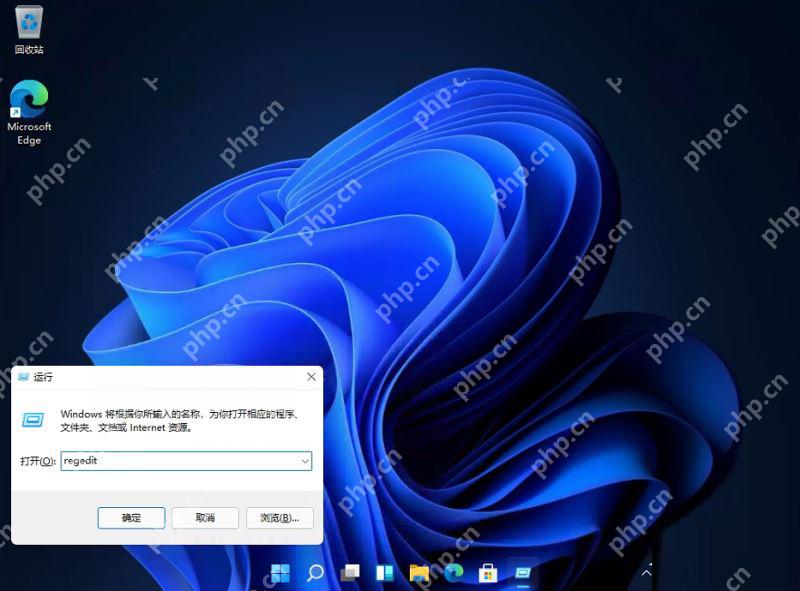
Task: Open the Windows Start menu
Action: [280, 573]
